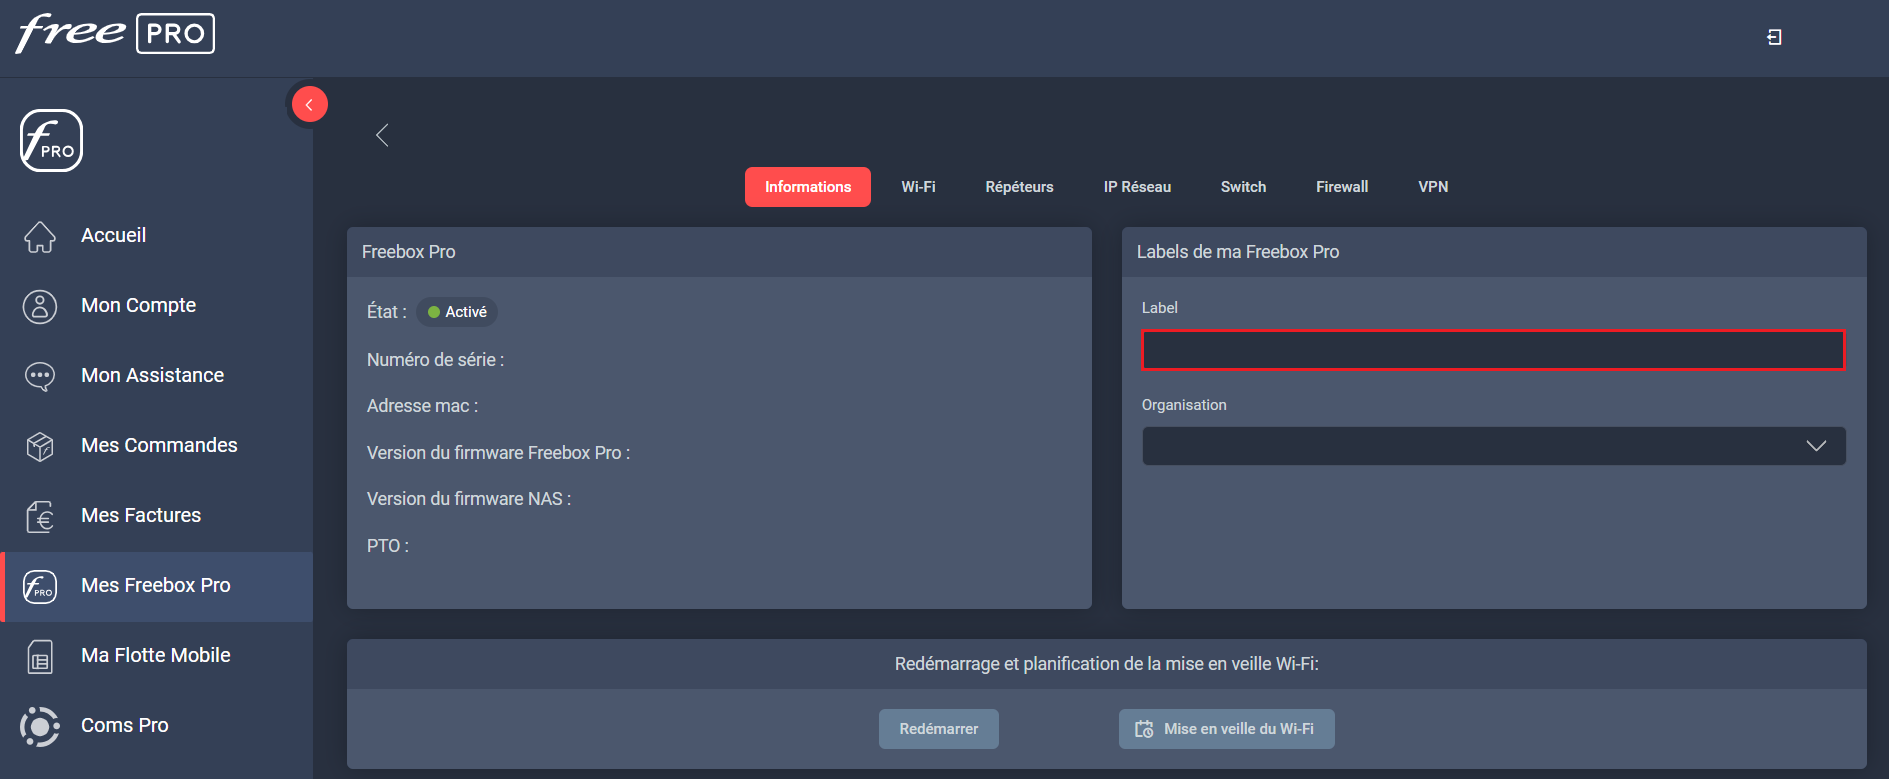Image resolution: width=1889 pixels, height=779 pixels.
Task: Click the Mes Commandes box icon
Action: tap(40, 446)
